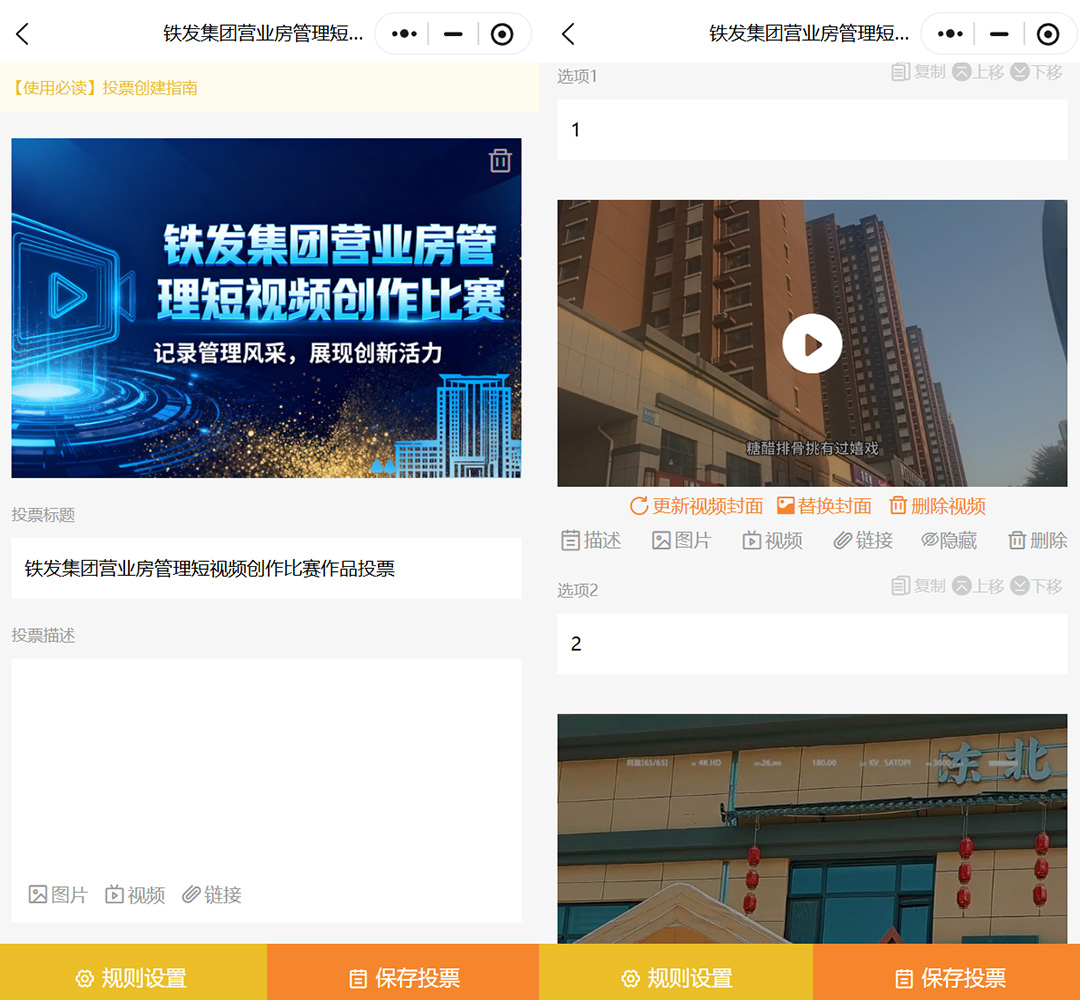Add an image (图片) to option 1
The image size is (1080, 1000).
click(681, 541)
